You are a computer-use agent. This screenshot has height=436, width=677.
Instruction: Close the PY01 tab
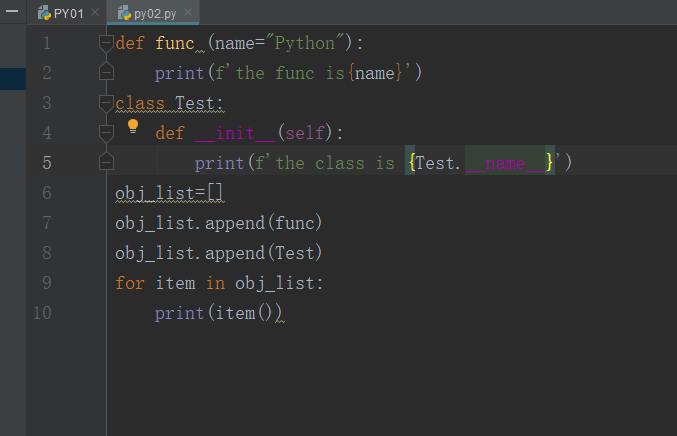click(x=95, y=13)
